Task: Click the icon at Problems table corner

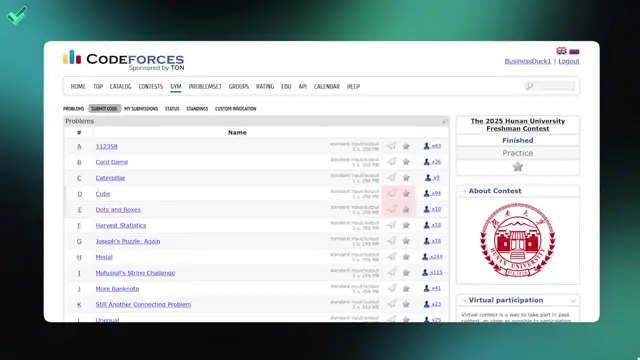Action: (444, 121)
